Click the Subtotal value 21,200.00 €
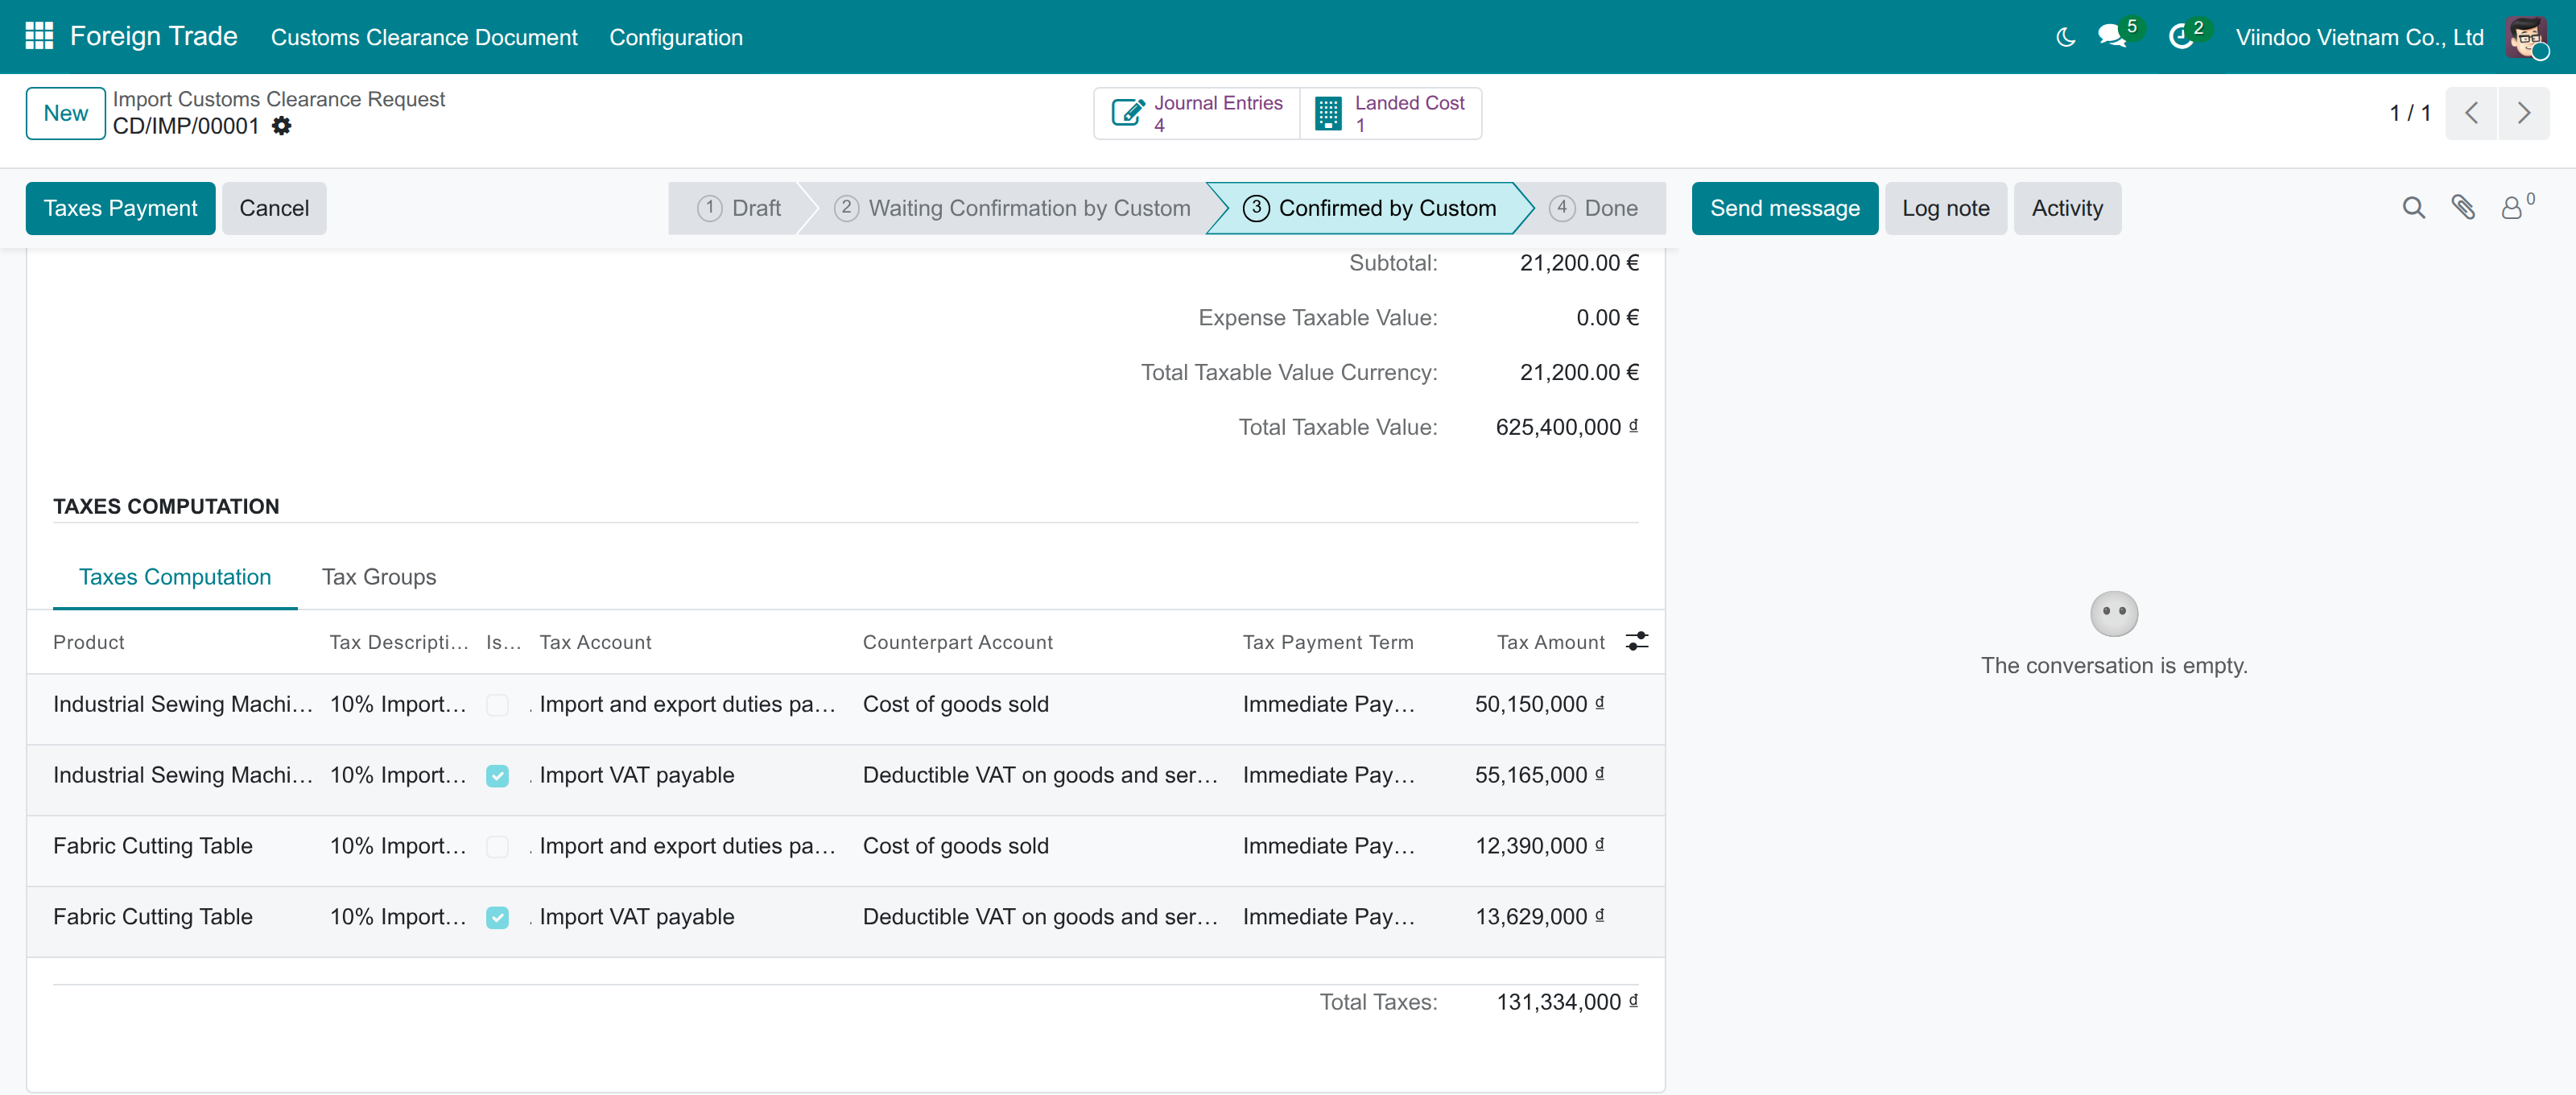This screenshot has height=1095, width=2576. tap(1578, 263)
